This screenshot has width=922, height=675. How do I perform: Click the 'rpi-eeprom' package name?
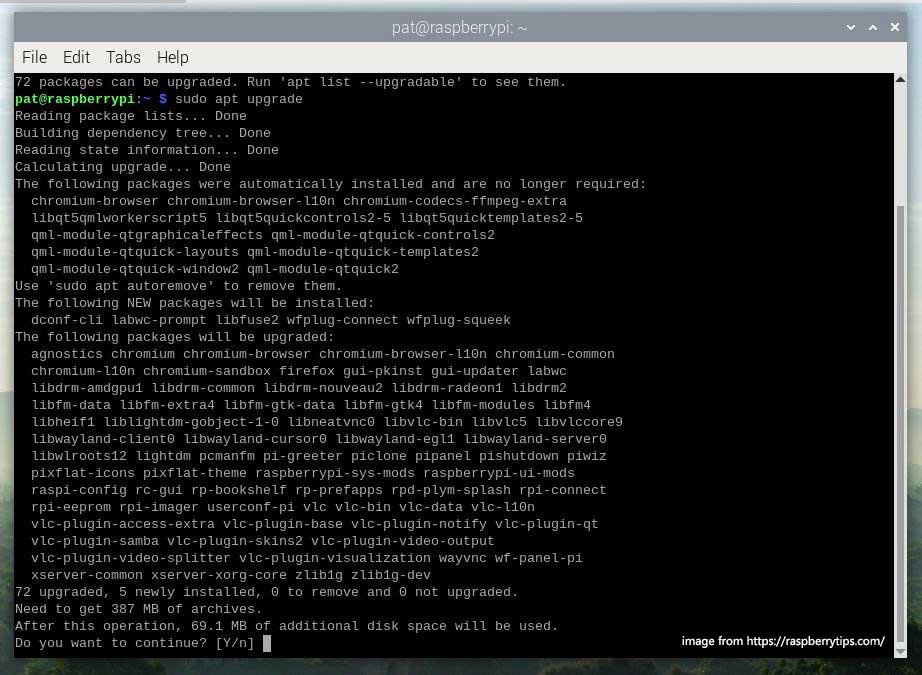(x=71, y=508)
